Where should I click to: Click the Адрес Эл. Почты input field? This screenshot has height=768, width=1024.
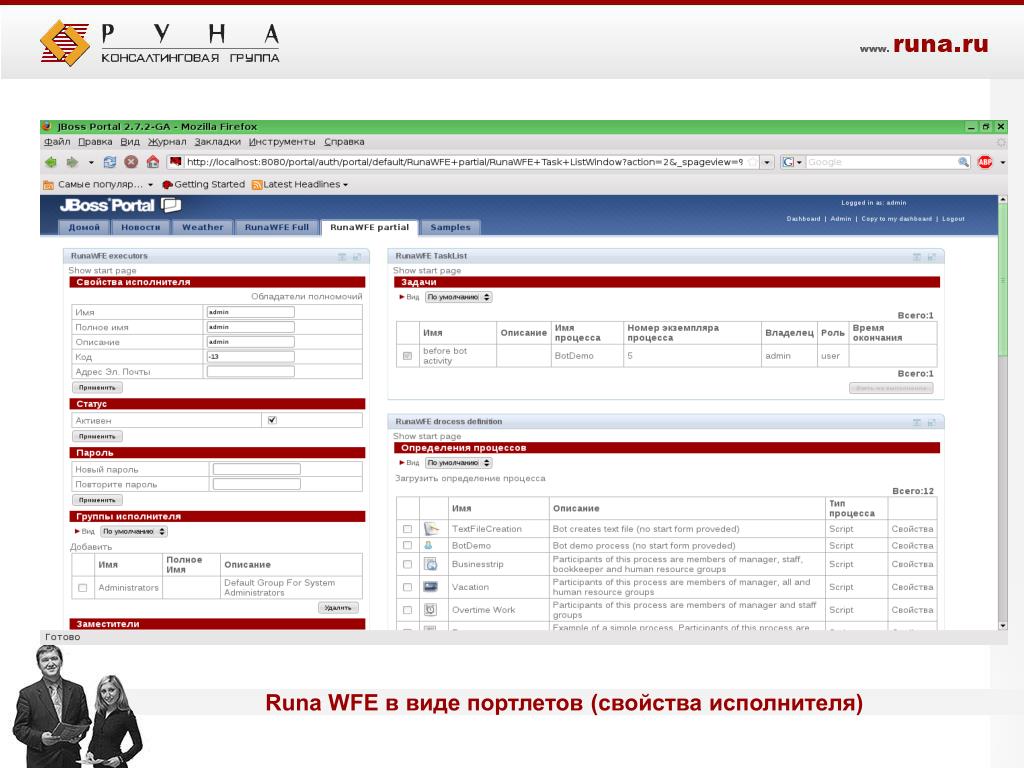click(x=251, y=372)
